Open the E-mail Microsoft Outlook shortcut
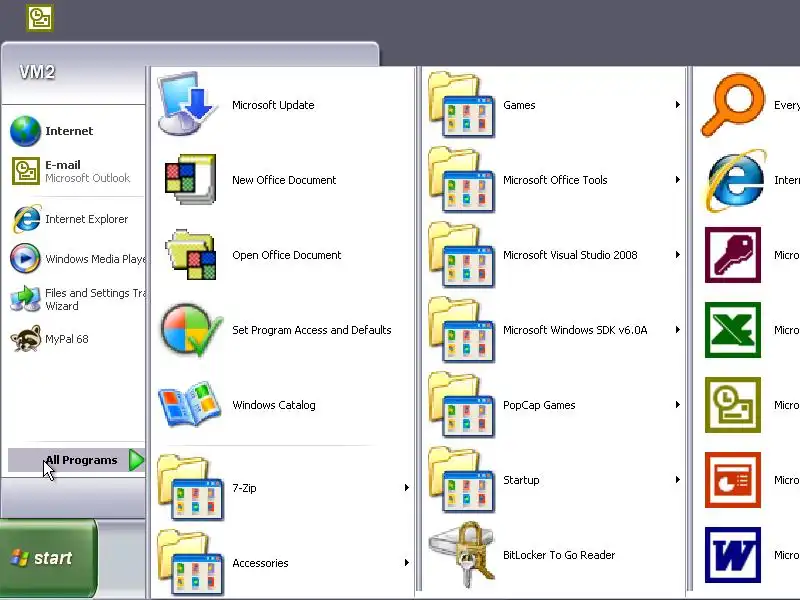 pyautogui.click(x=76, y=171)
